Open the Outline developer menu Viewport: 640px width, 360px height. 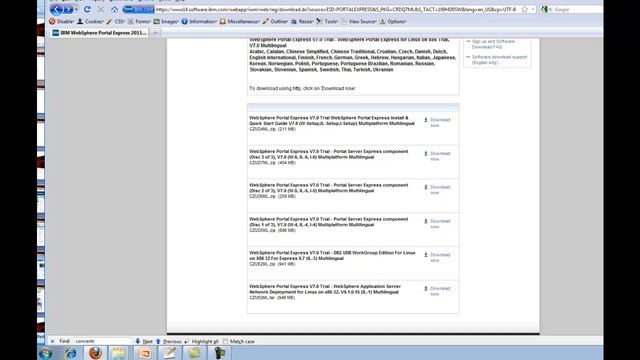point(276,21)
